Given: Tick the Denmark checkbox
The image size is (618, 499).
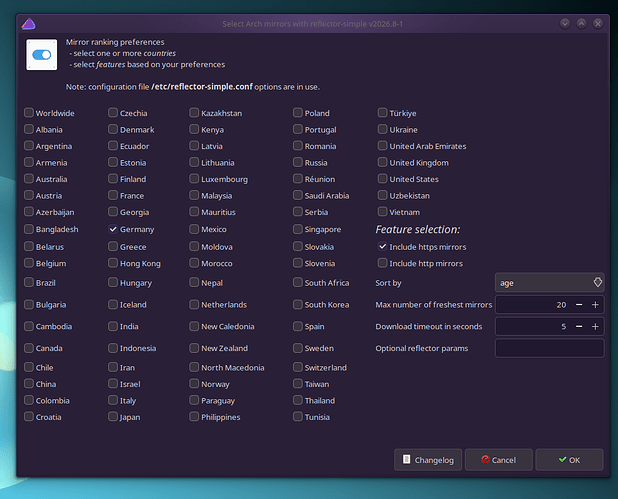Looking at the screenshot, I should tap(113, 129).
